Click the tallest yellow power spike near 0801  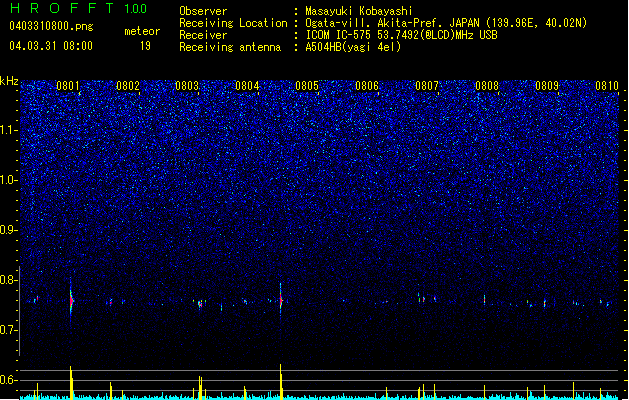(71, 383)
